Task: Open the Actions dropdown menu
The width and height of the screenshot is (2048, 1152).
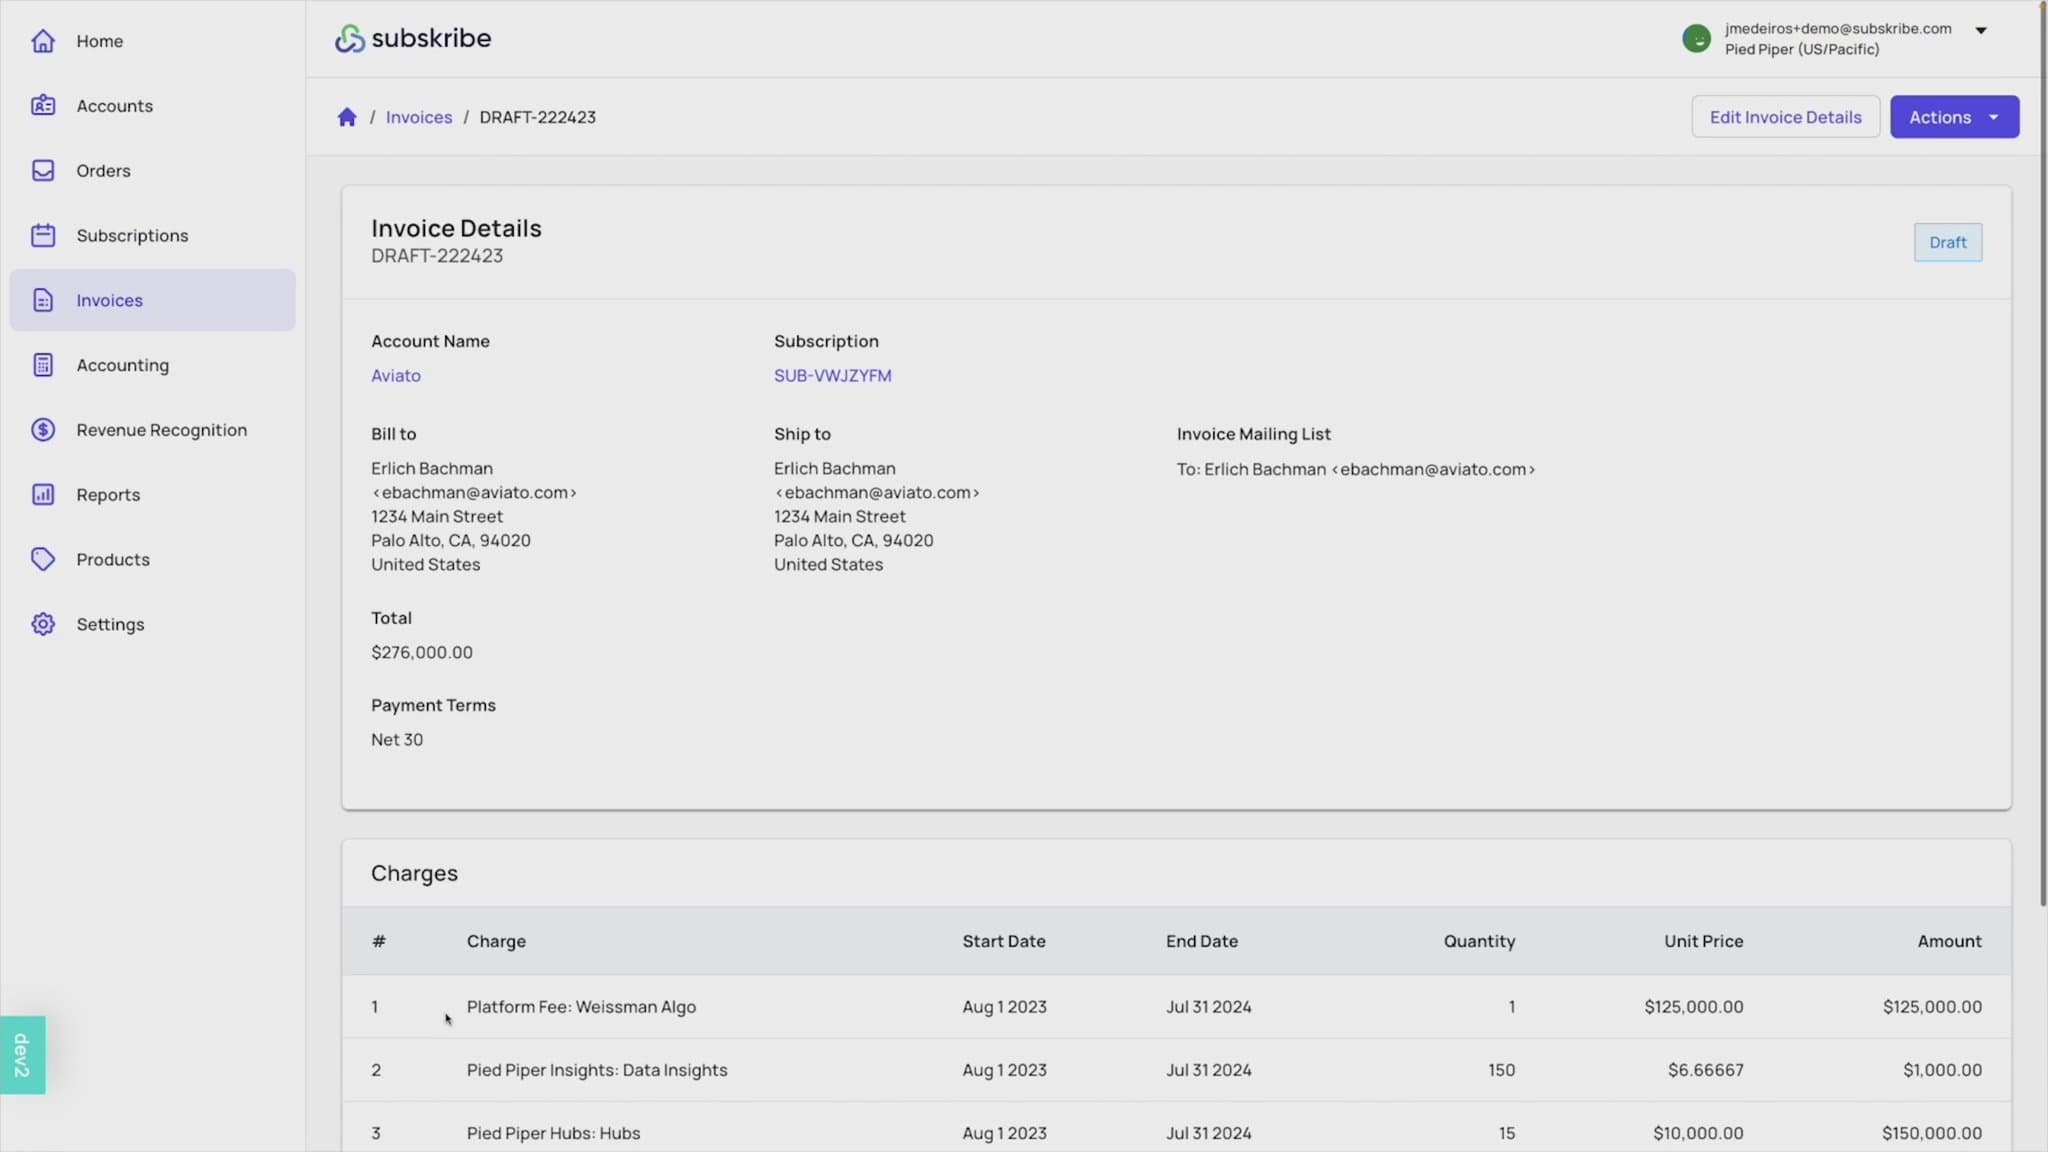Action: (x=1953, y=117)
